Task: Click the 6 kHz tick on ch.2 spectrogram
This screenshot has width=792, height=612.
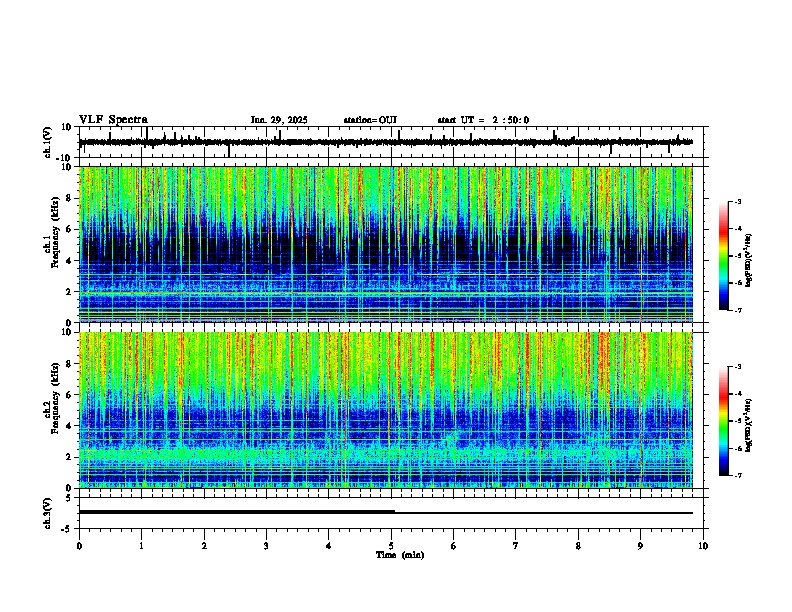Action: click(70, 395)
